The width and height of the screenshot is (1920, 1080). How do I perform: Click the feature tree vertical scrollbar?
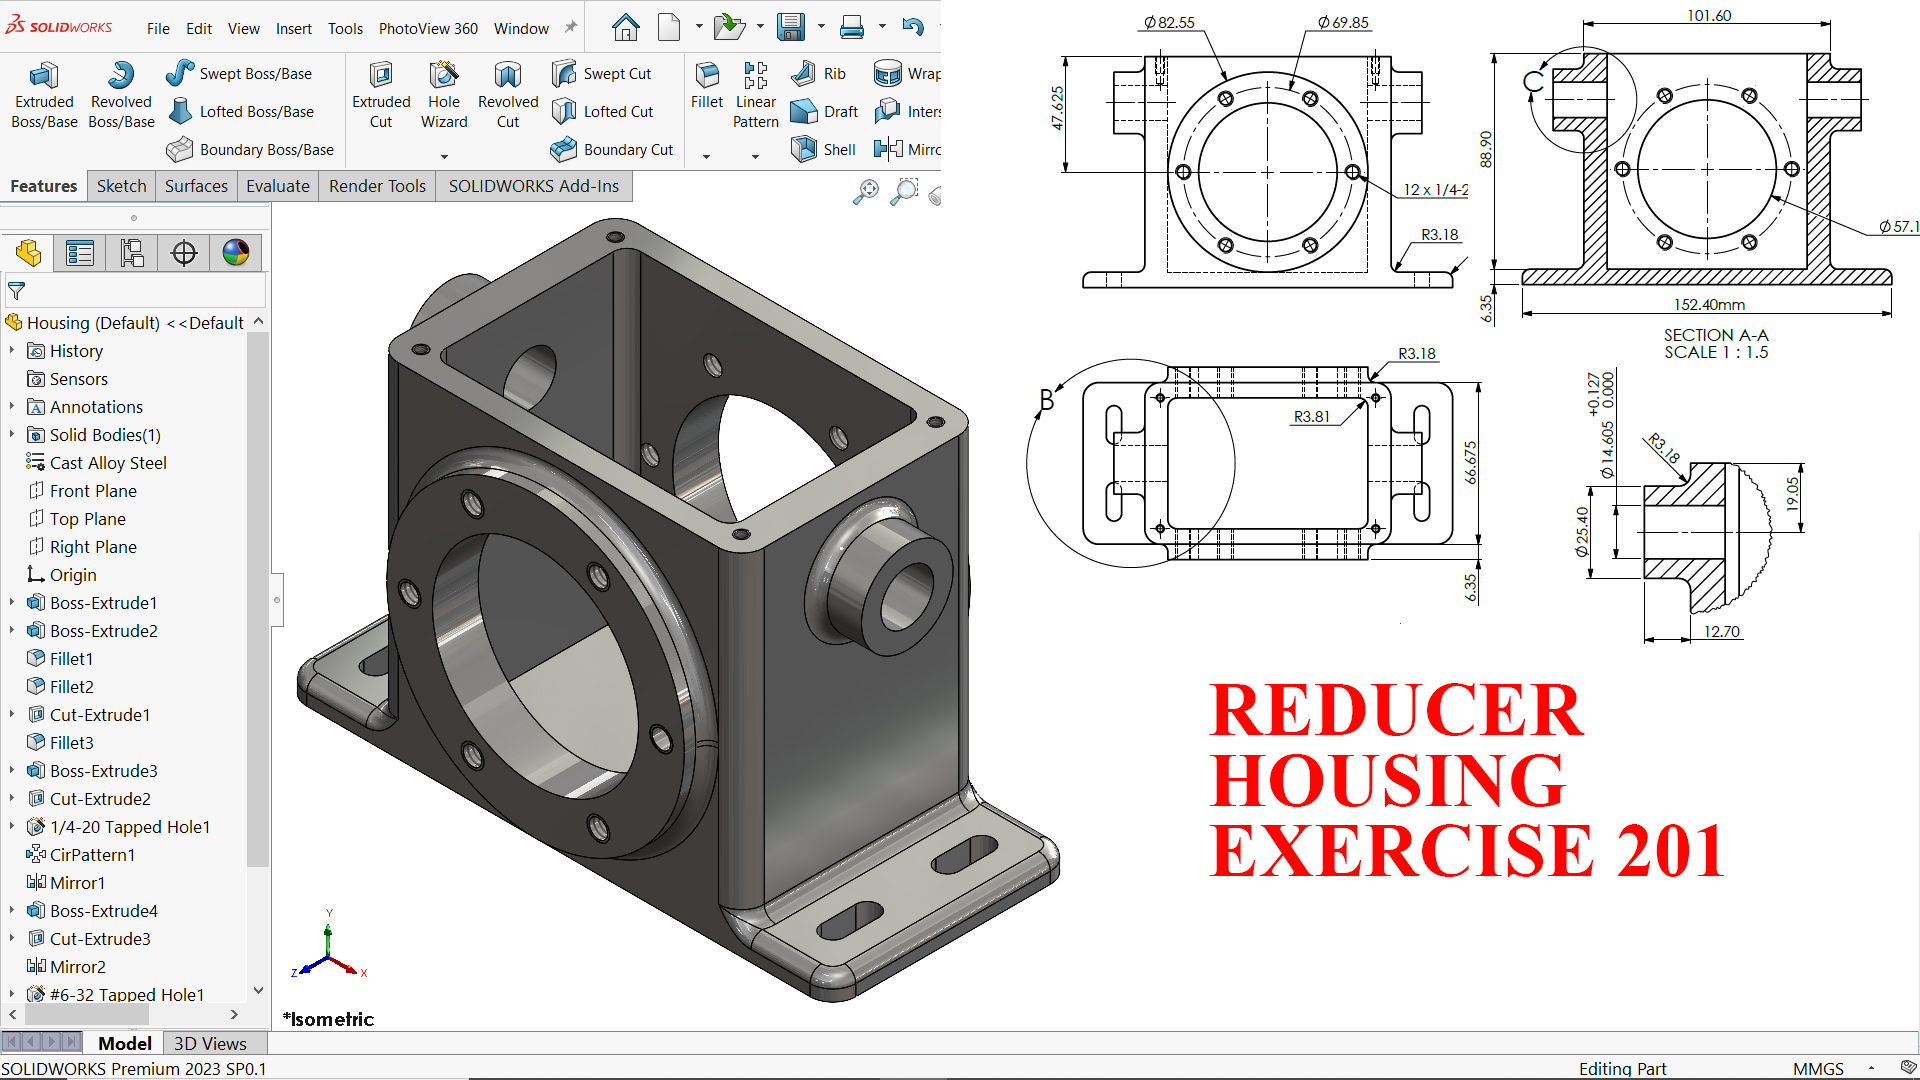pyautogui.click(x=258, y=600)
